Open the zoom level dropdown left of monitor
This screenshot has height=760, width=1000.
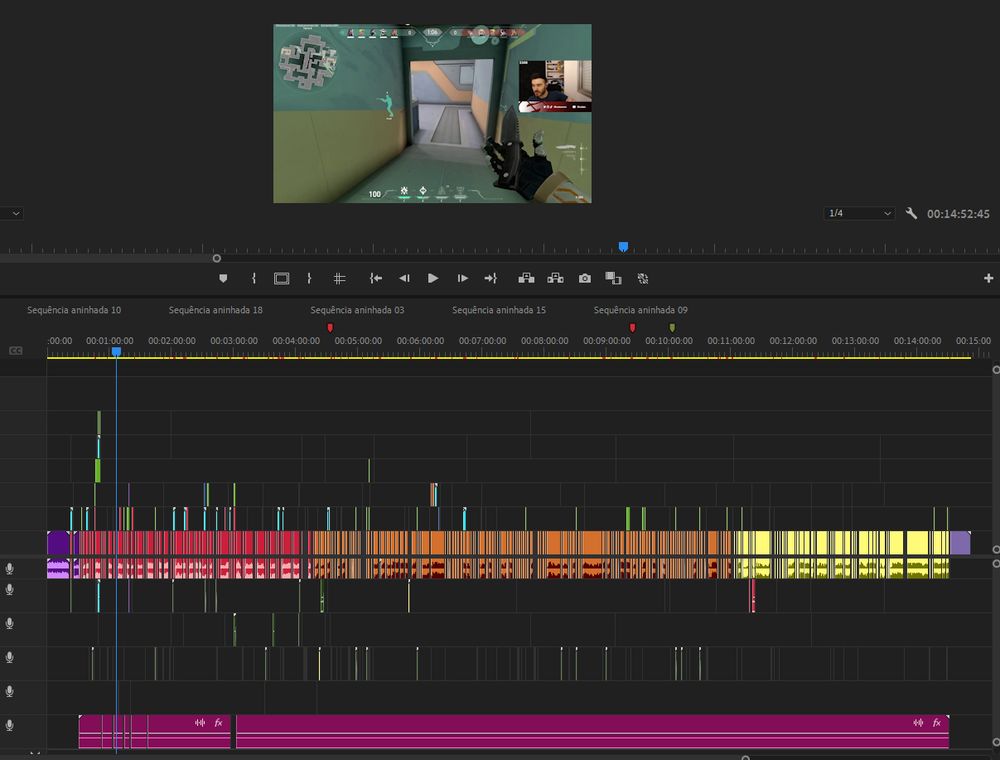11,214
